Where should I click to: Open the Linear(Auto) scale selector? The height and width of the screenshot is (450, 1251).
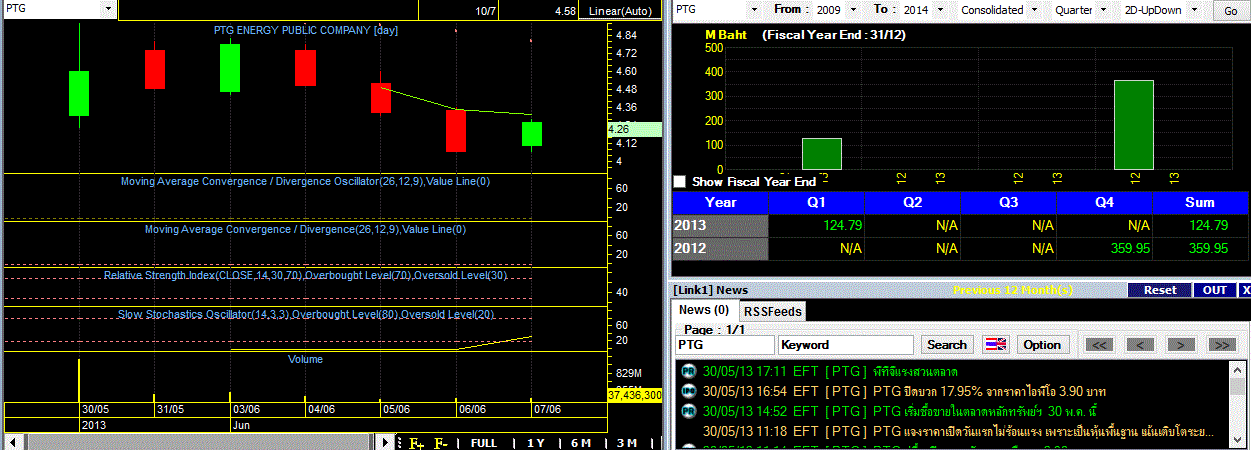pos(620,11)
